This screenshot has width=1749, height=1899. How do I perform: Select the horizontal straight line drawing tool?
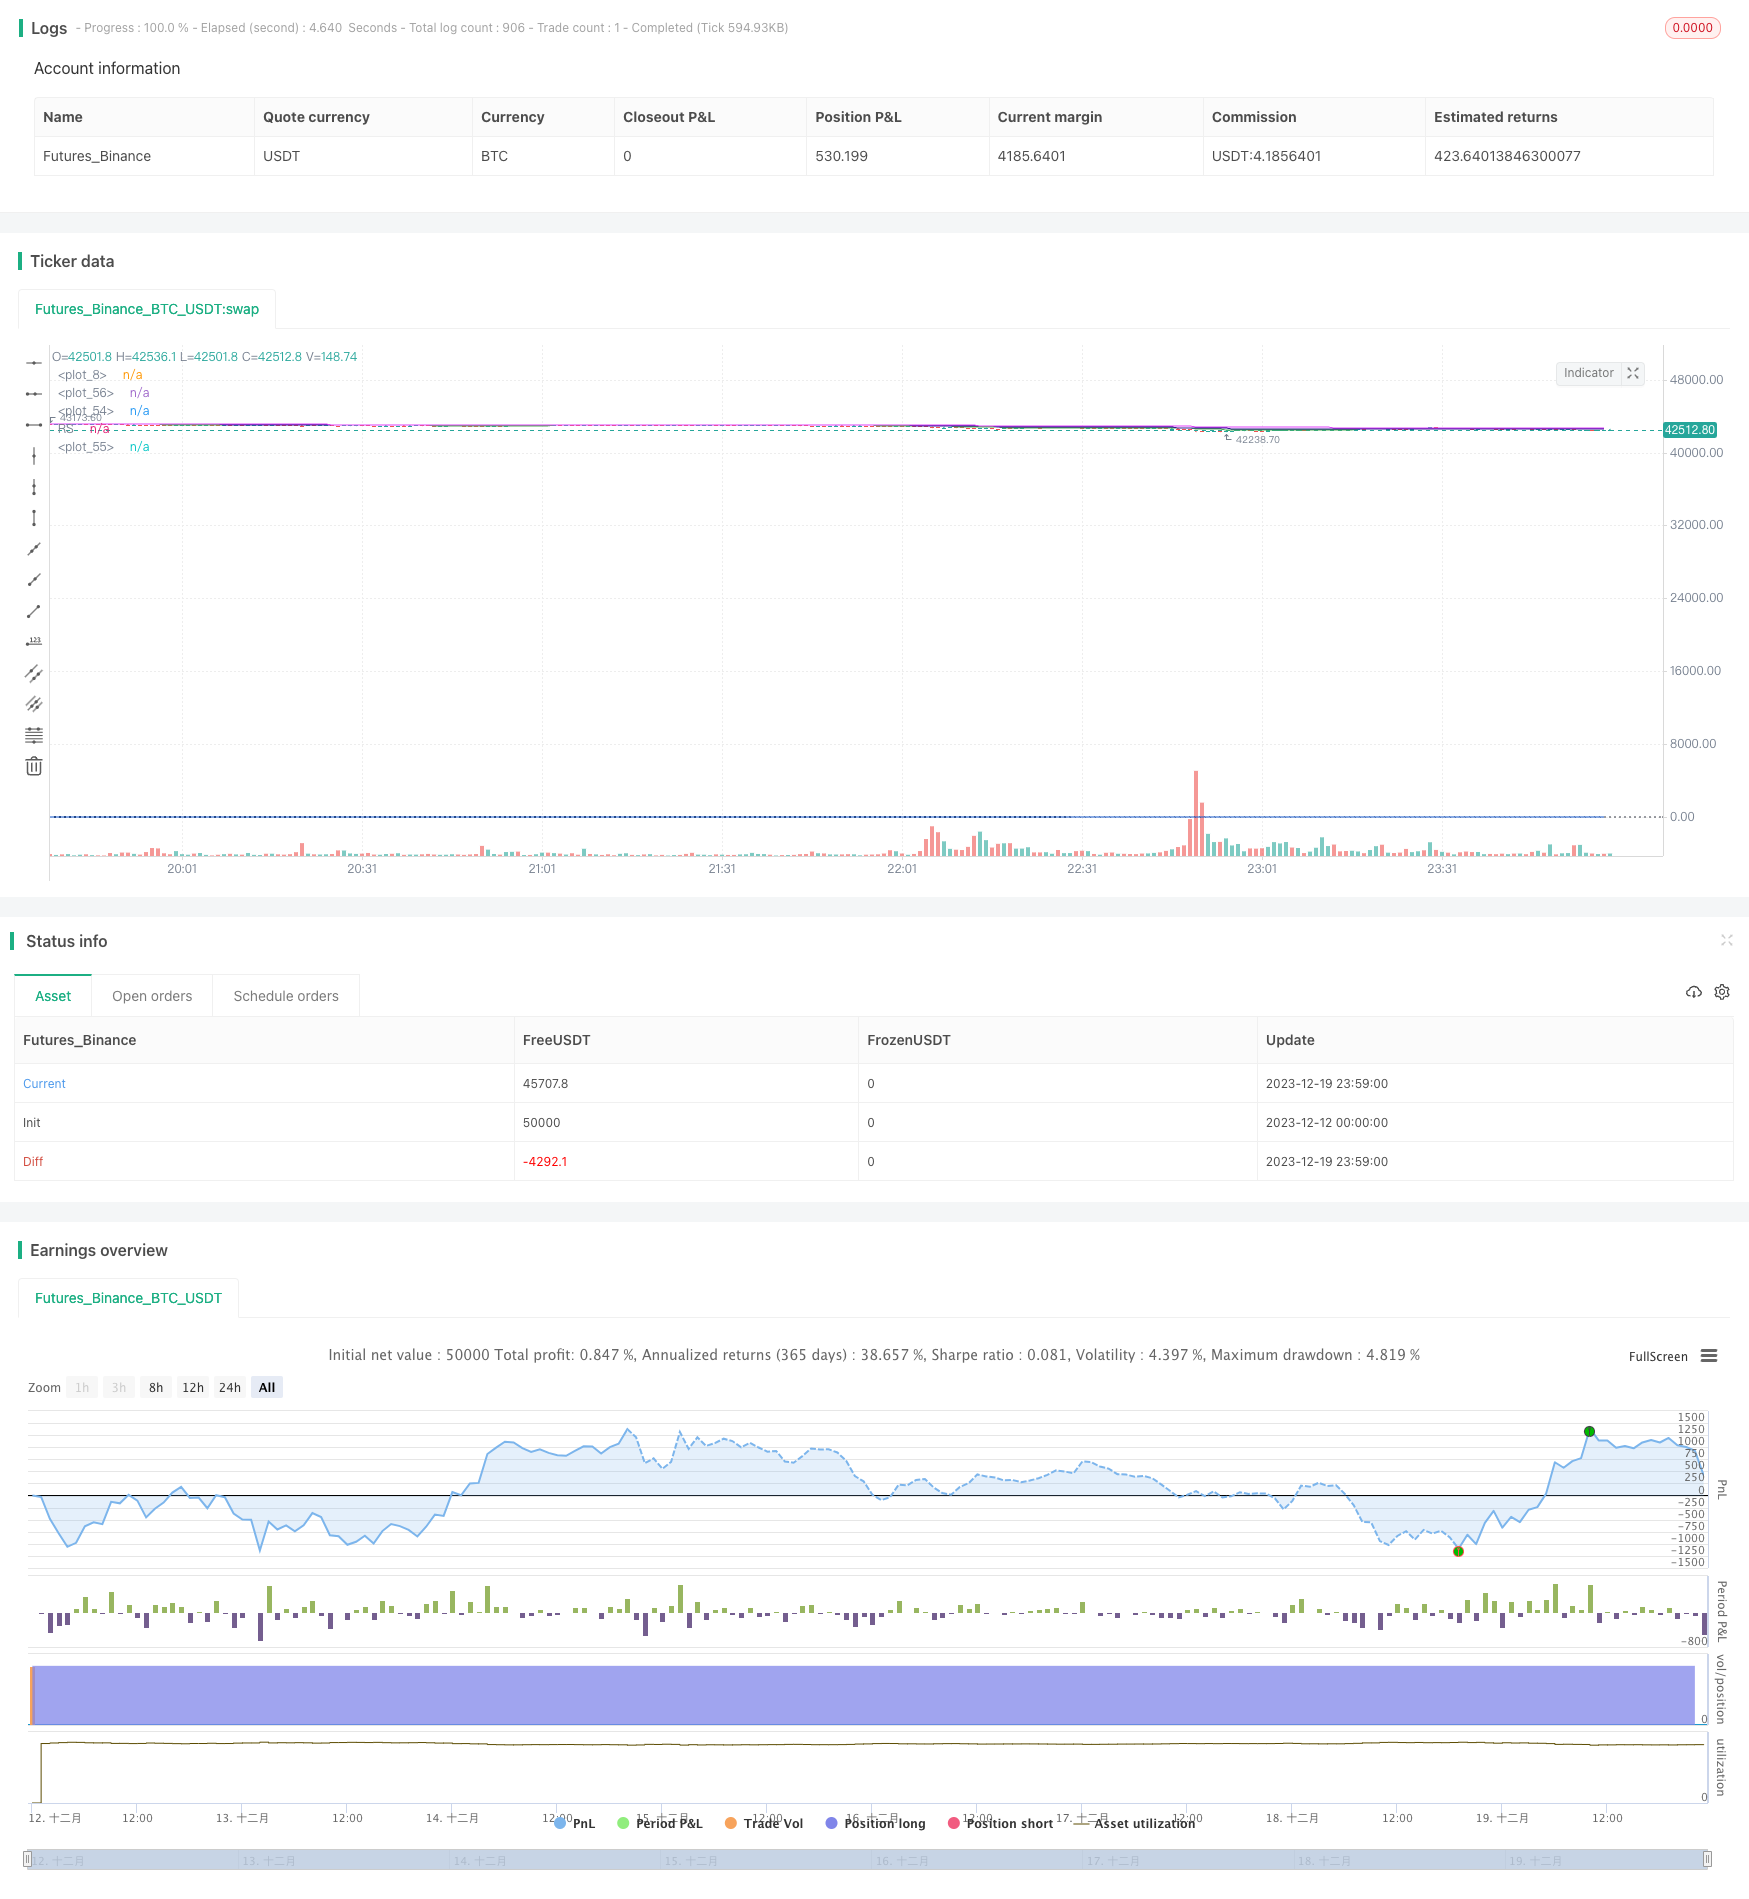[34, 363]
